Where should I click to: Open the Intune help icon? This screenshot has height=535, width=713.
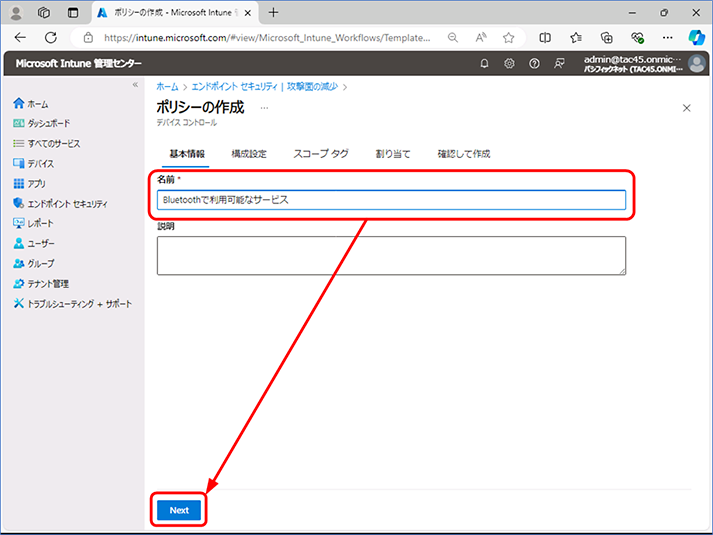click(534, 64)
